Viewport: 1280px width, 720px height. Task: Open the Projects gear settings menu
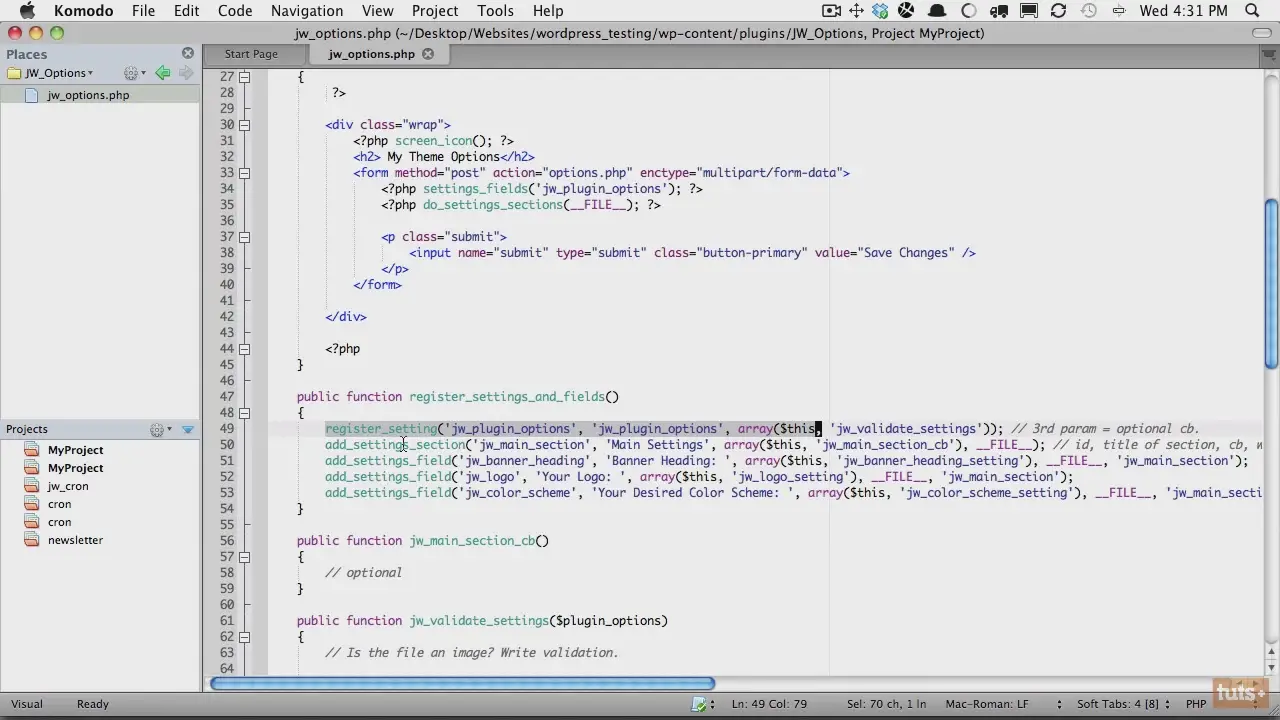click(x=160, y=429)
